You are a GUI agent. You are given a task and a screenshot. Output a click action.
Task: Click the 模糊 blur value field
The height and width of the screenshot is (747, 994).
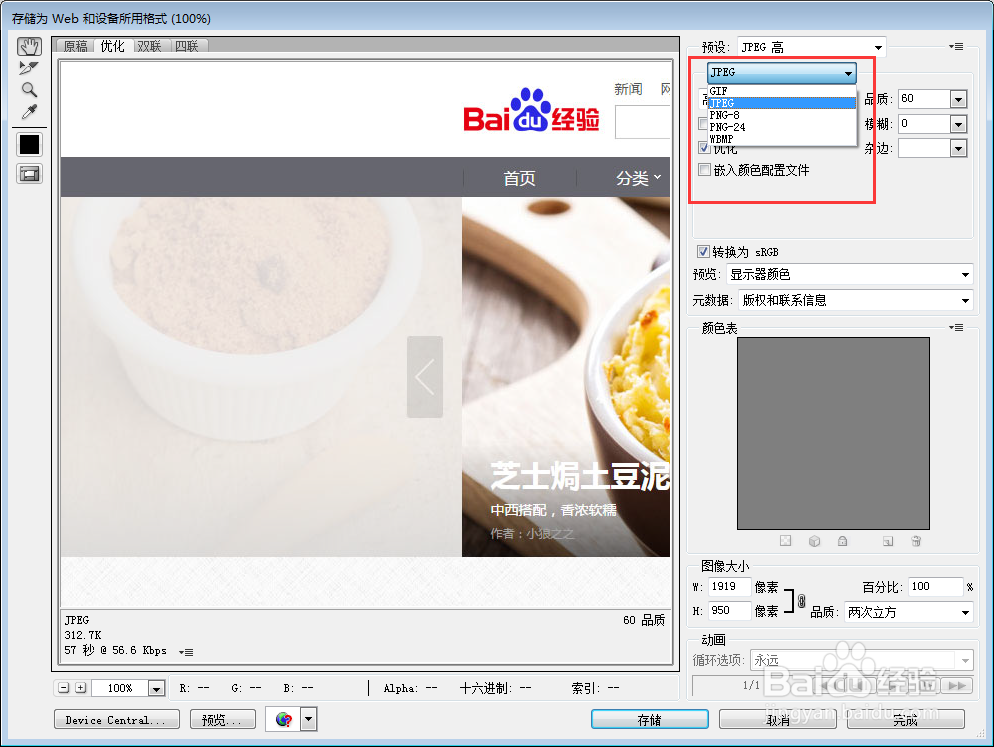point(924,124)
